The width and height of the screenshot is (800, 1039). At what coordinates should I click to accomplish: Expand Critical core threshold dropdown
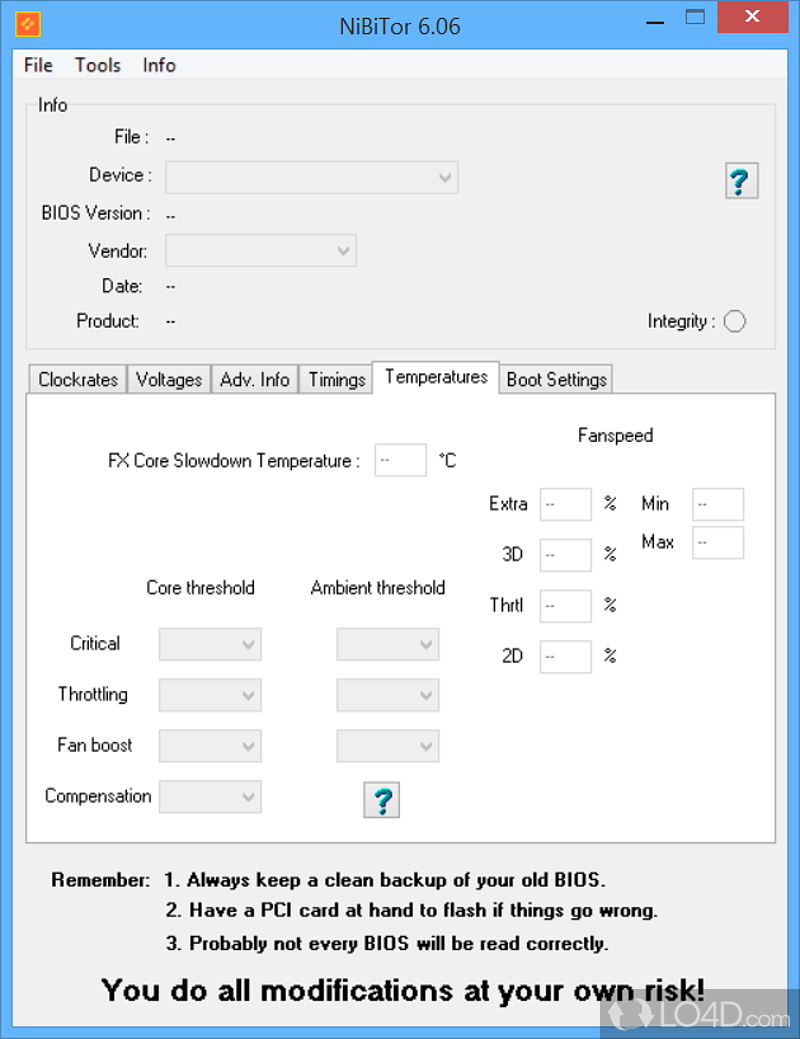(210, 644)
